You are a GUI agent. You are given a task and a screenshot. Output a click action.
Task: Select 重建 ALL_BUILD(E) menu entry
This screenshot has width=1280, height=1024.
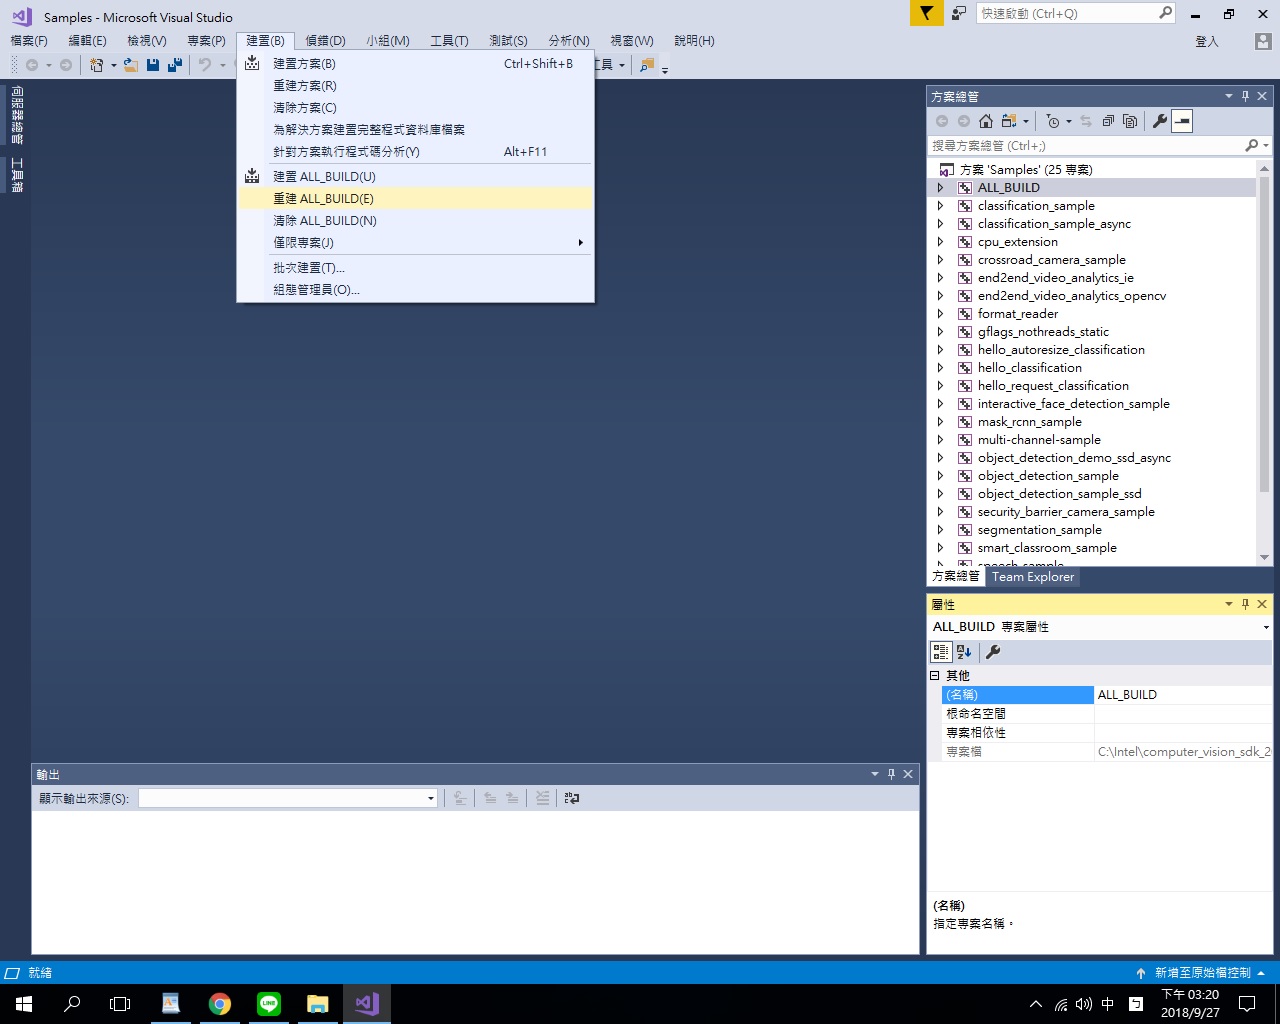pyautogui.click(x=415, y=199)
